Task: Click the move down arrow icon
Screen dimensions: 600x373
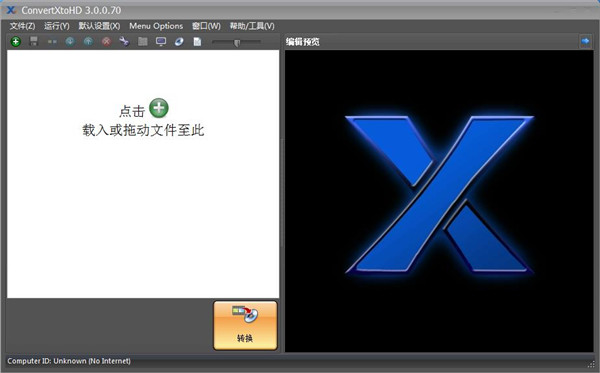Action: [x=70, y=41]
